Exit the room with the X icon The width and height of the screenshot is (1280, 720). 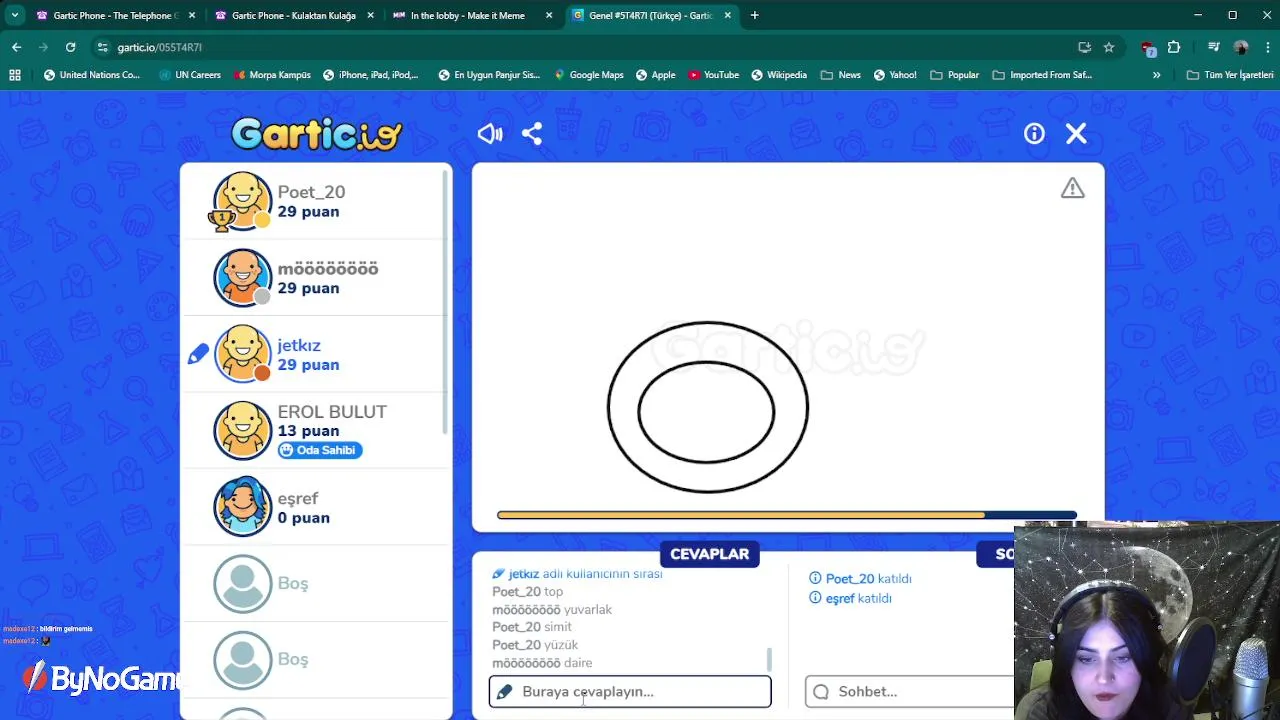(x=1076, y=134)
